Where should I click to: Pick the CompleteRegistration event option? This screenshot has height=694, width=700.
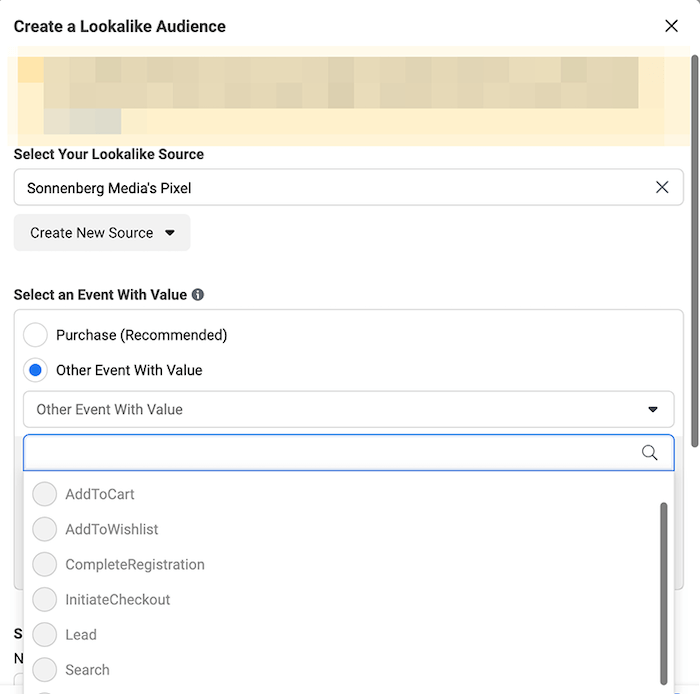point(118,564)
